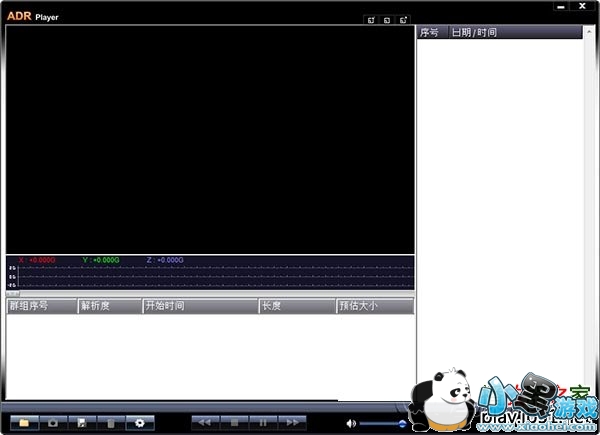The height and width of the screenshot is (435, 600).
Task: Sort by the 序号 column header
Action: [x=433, y=33]
